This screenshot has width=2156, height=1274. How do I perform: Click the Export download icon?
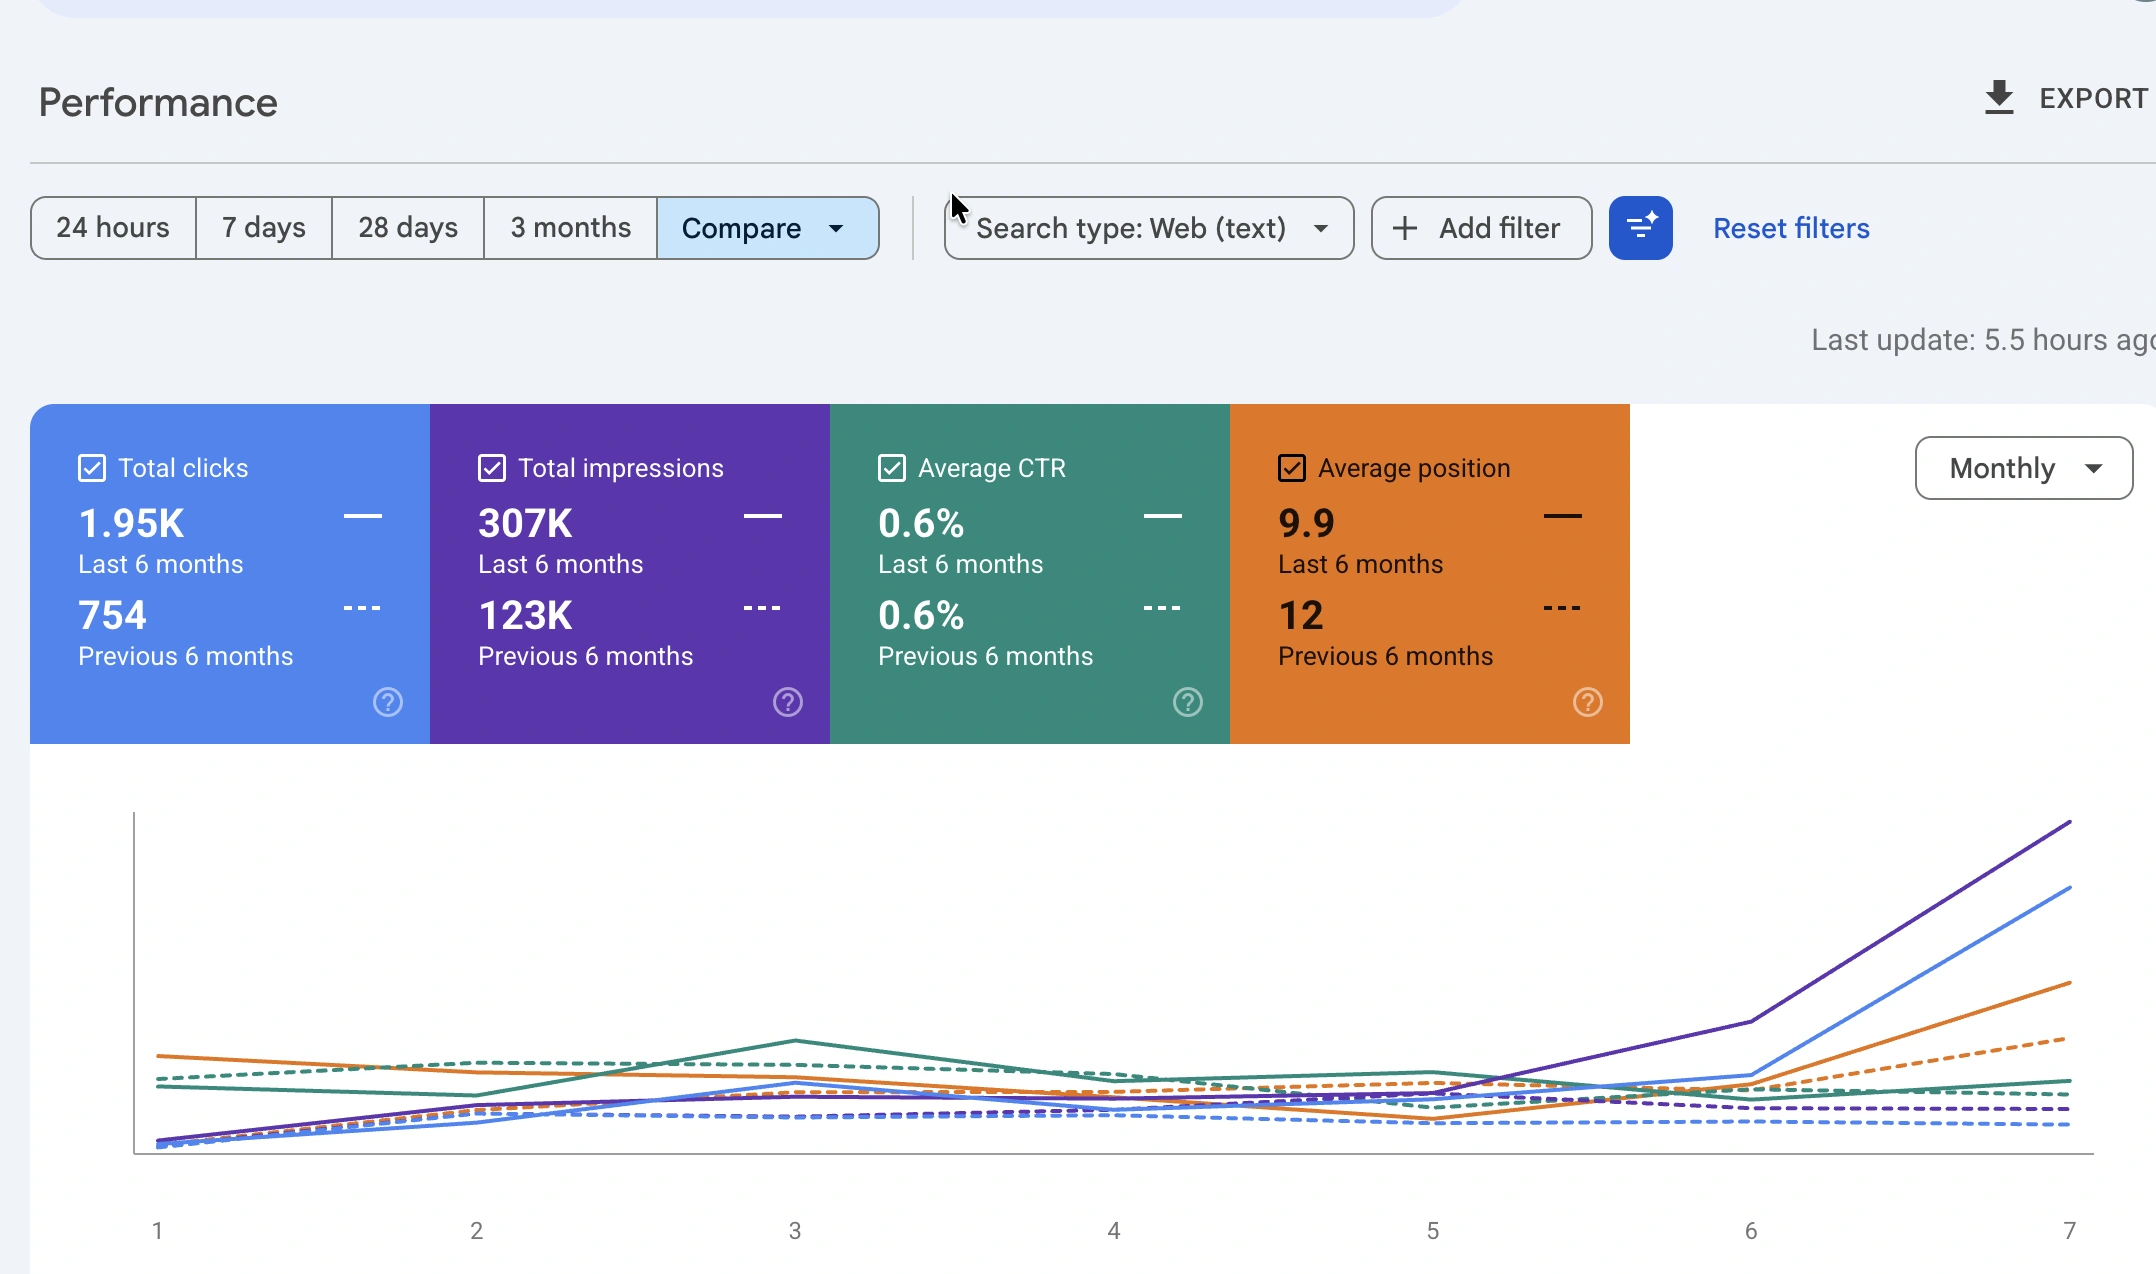point(1999,98)
